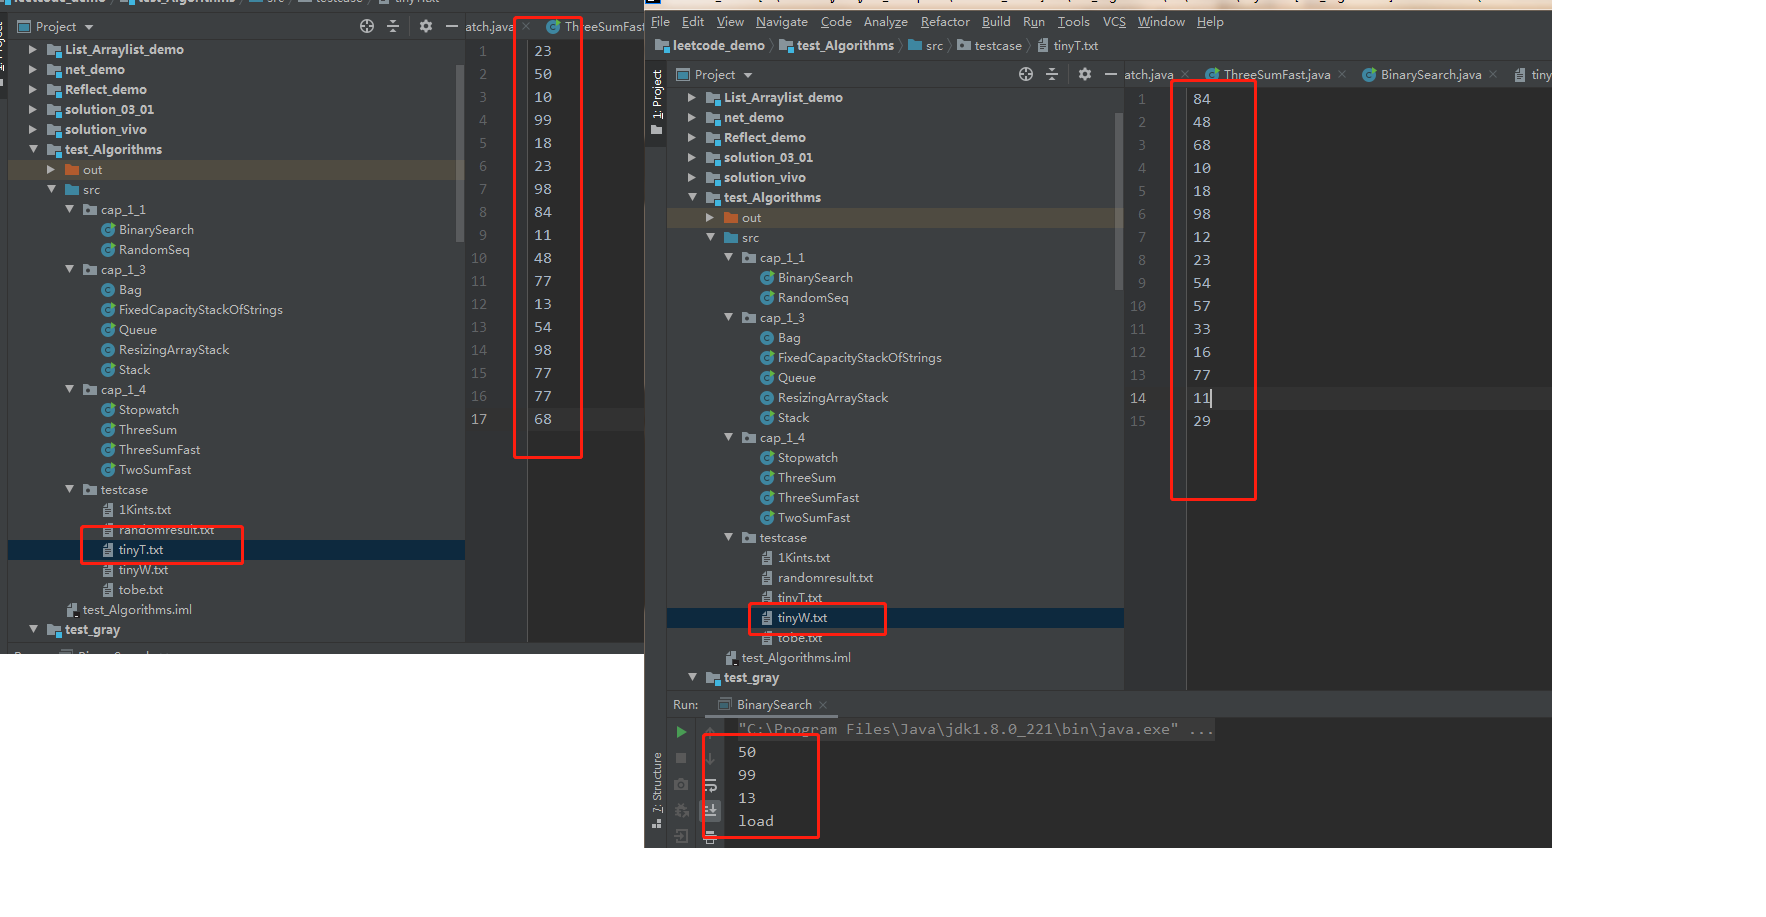Open the VCS menu
This screenshot has height=917, width=1766.
coord(1114,21)
